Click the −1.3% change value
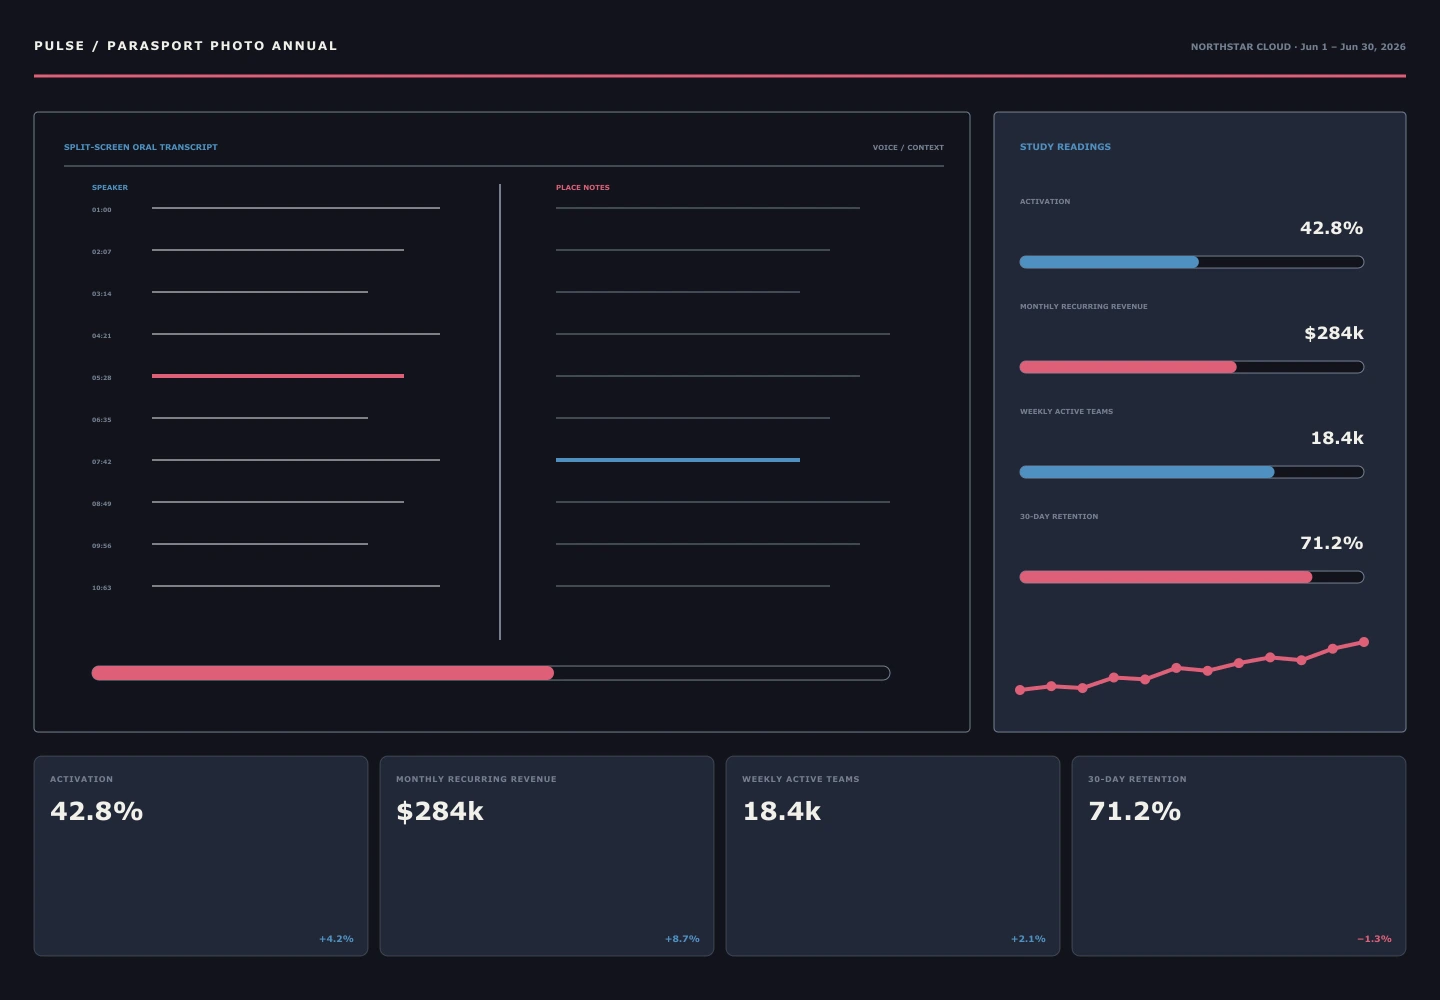 (x=1374, y=939)
